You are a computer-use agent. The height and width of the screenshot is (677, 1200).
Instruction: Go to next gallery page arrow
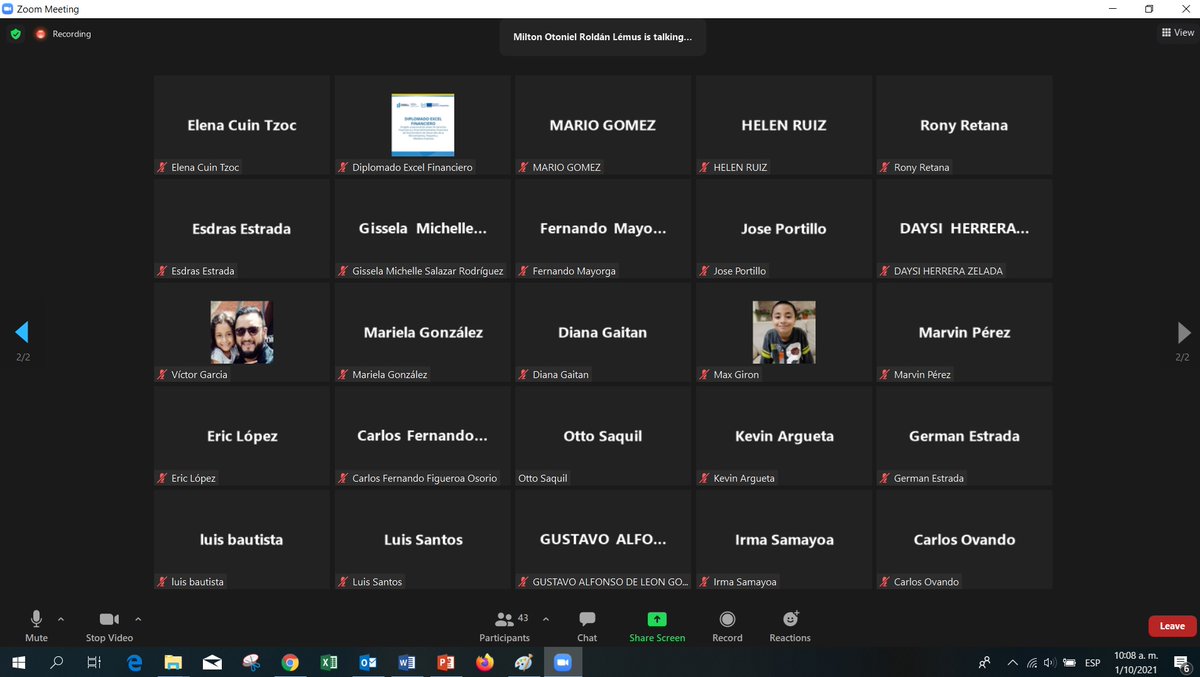coord(1184,333)
